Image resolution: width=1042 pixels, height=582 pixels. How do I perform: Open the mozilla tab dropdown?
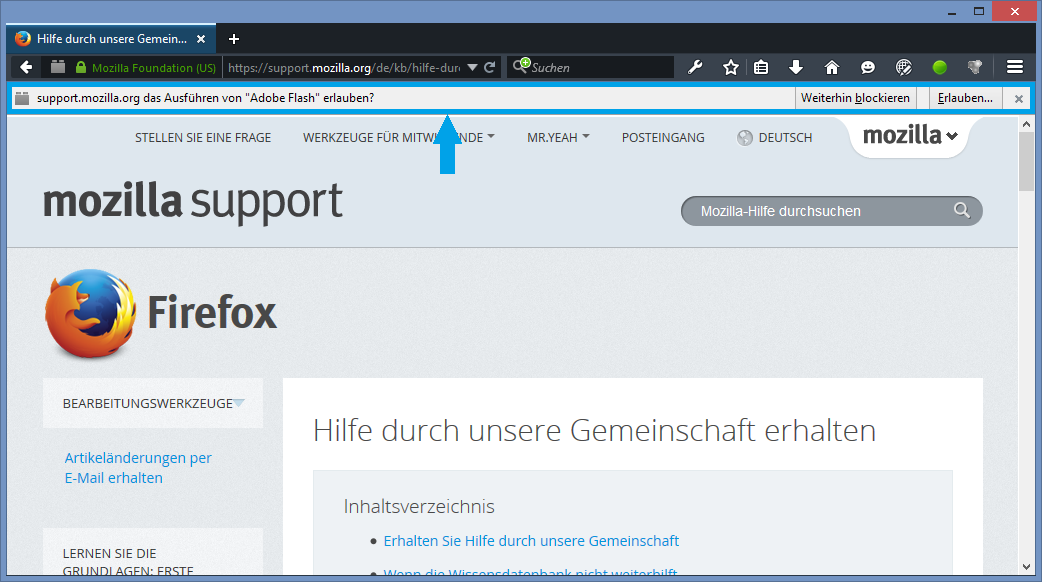910,136
